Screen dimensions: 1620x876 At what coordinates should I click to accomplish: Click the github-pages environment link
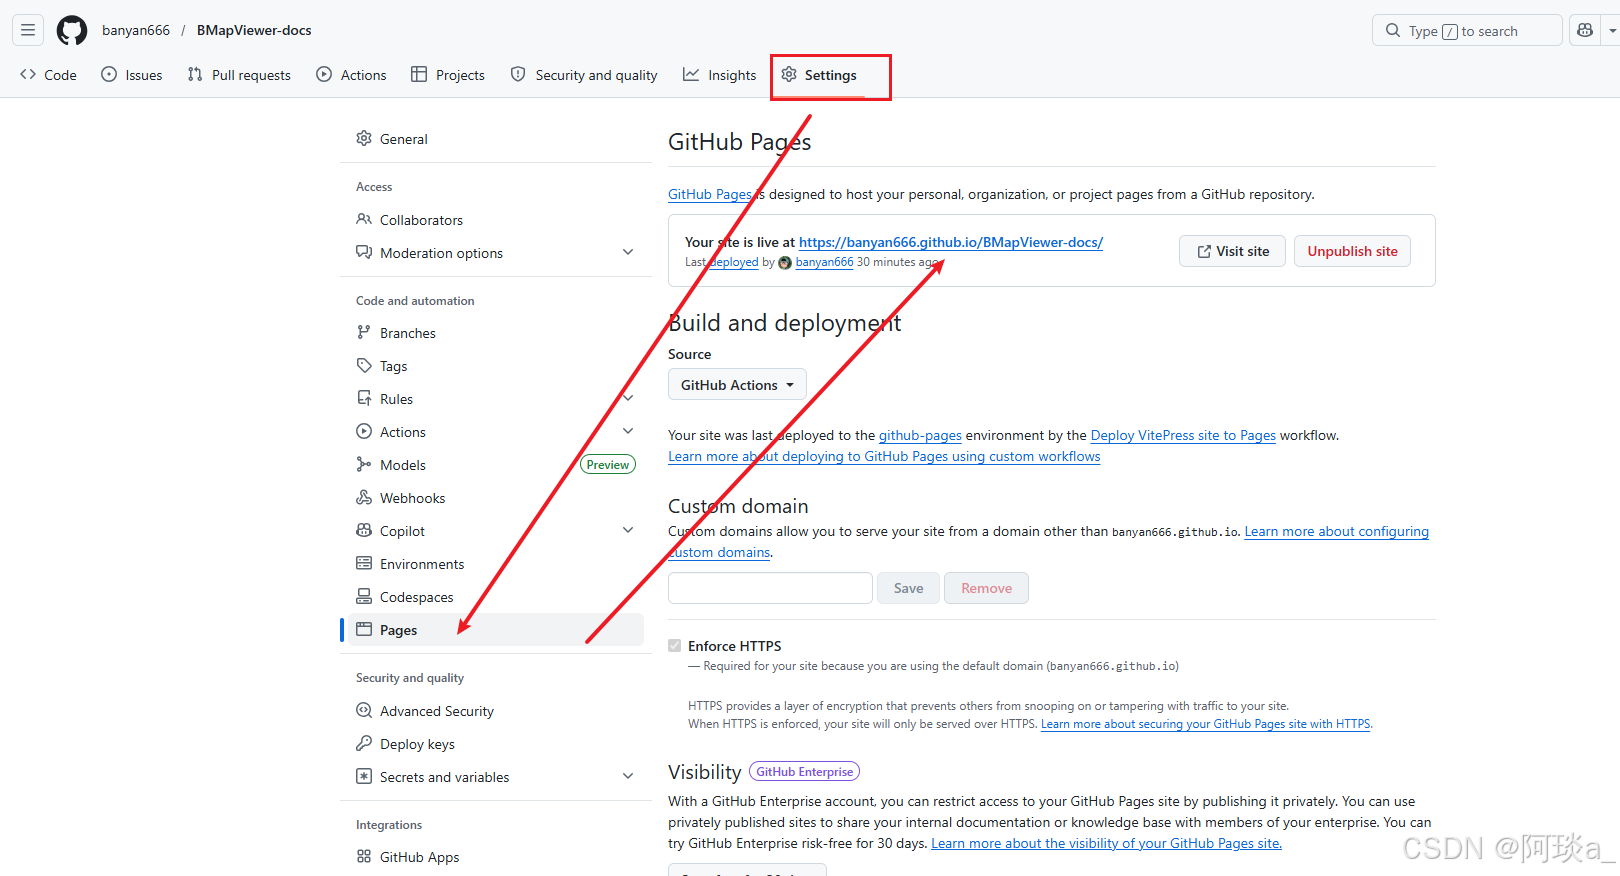[920, 435]
